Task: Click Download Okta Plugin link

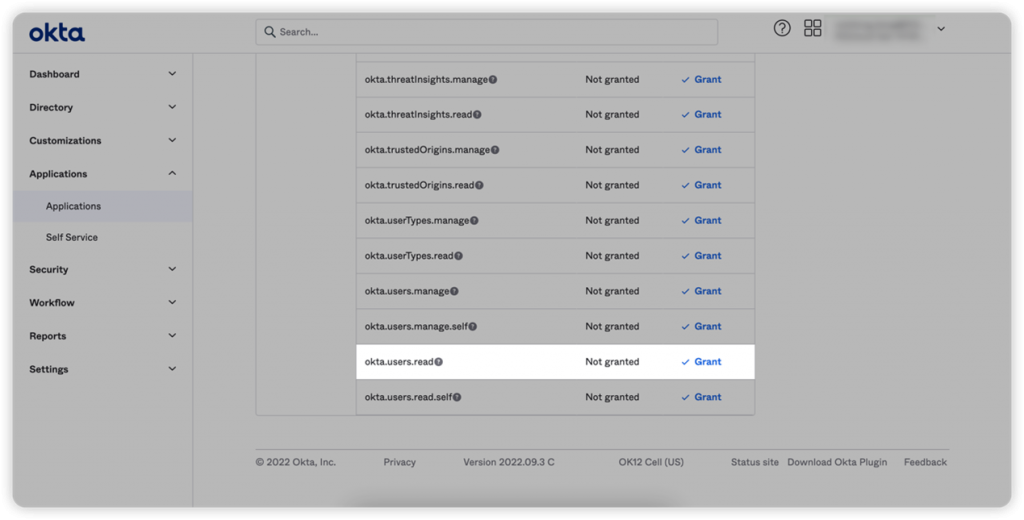Action: pos(837,463)
